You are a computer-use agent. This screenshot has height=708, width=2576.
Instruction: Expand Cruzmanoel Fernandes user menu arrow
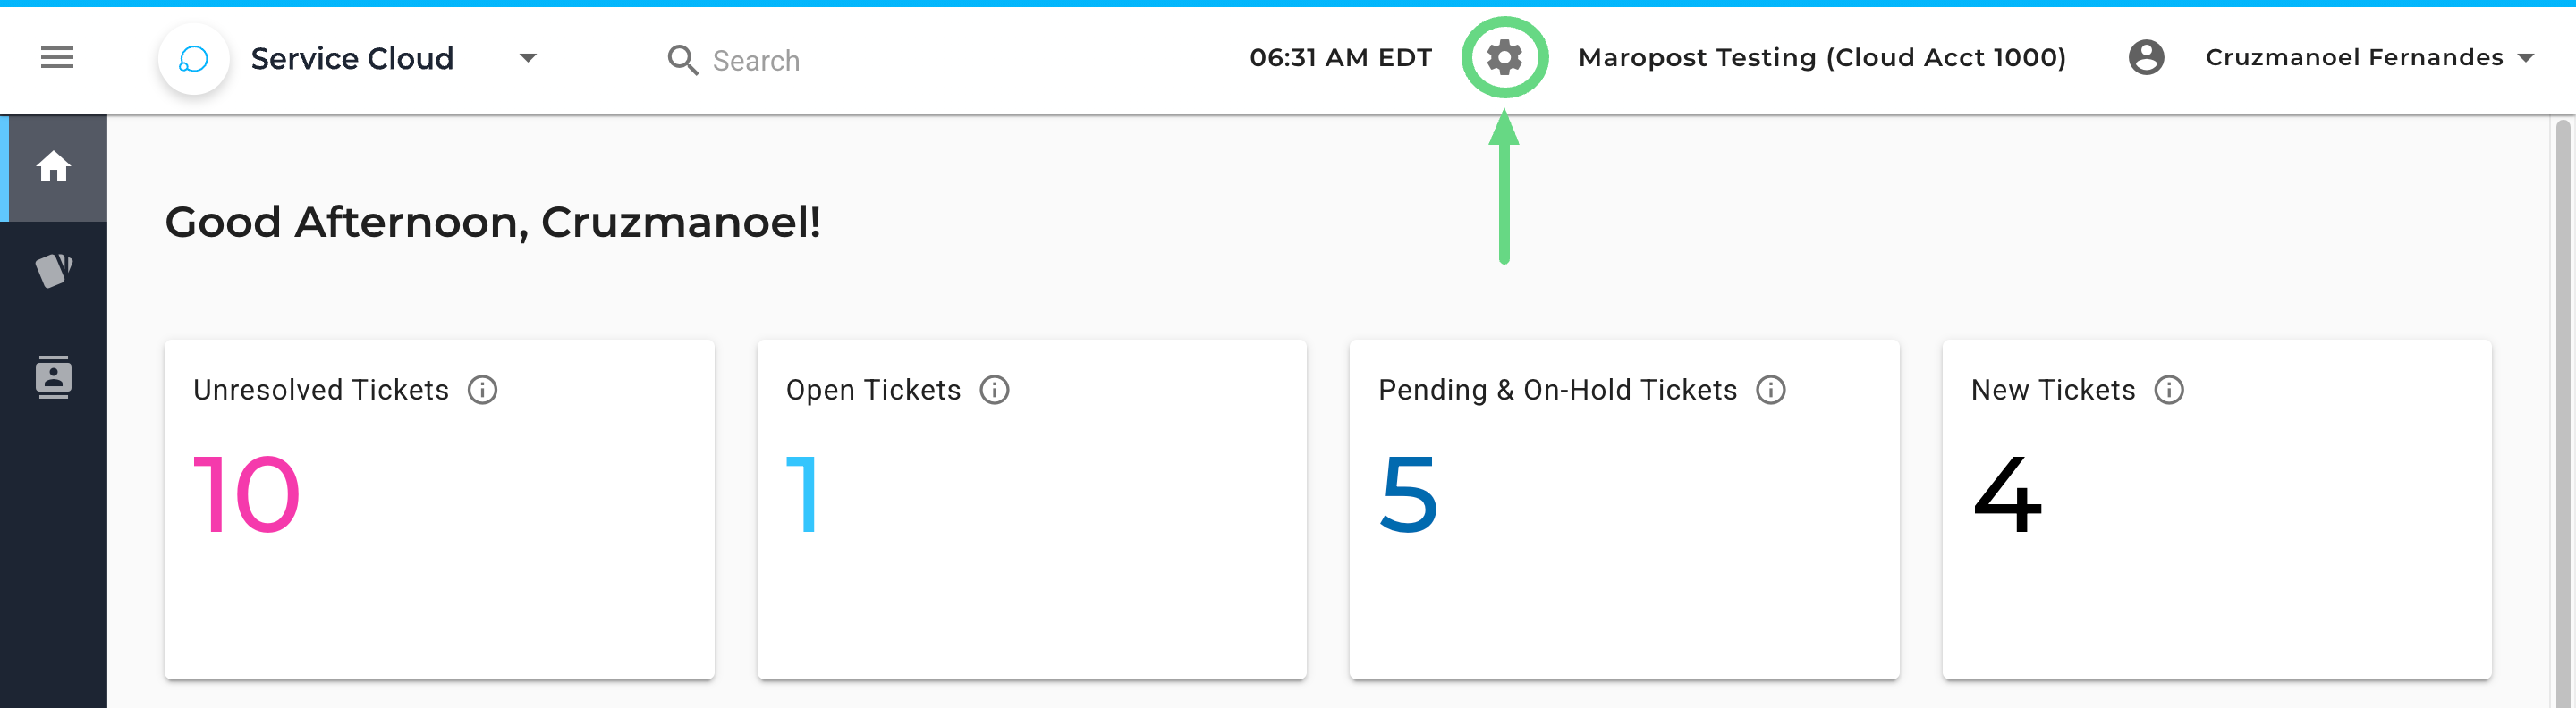2525,58
